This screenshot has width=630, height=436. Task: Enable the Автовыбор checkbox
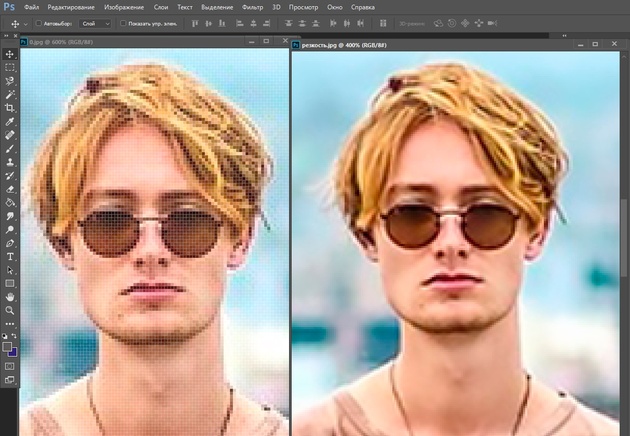pyautogui.click(x=38, y=23)
